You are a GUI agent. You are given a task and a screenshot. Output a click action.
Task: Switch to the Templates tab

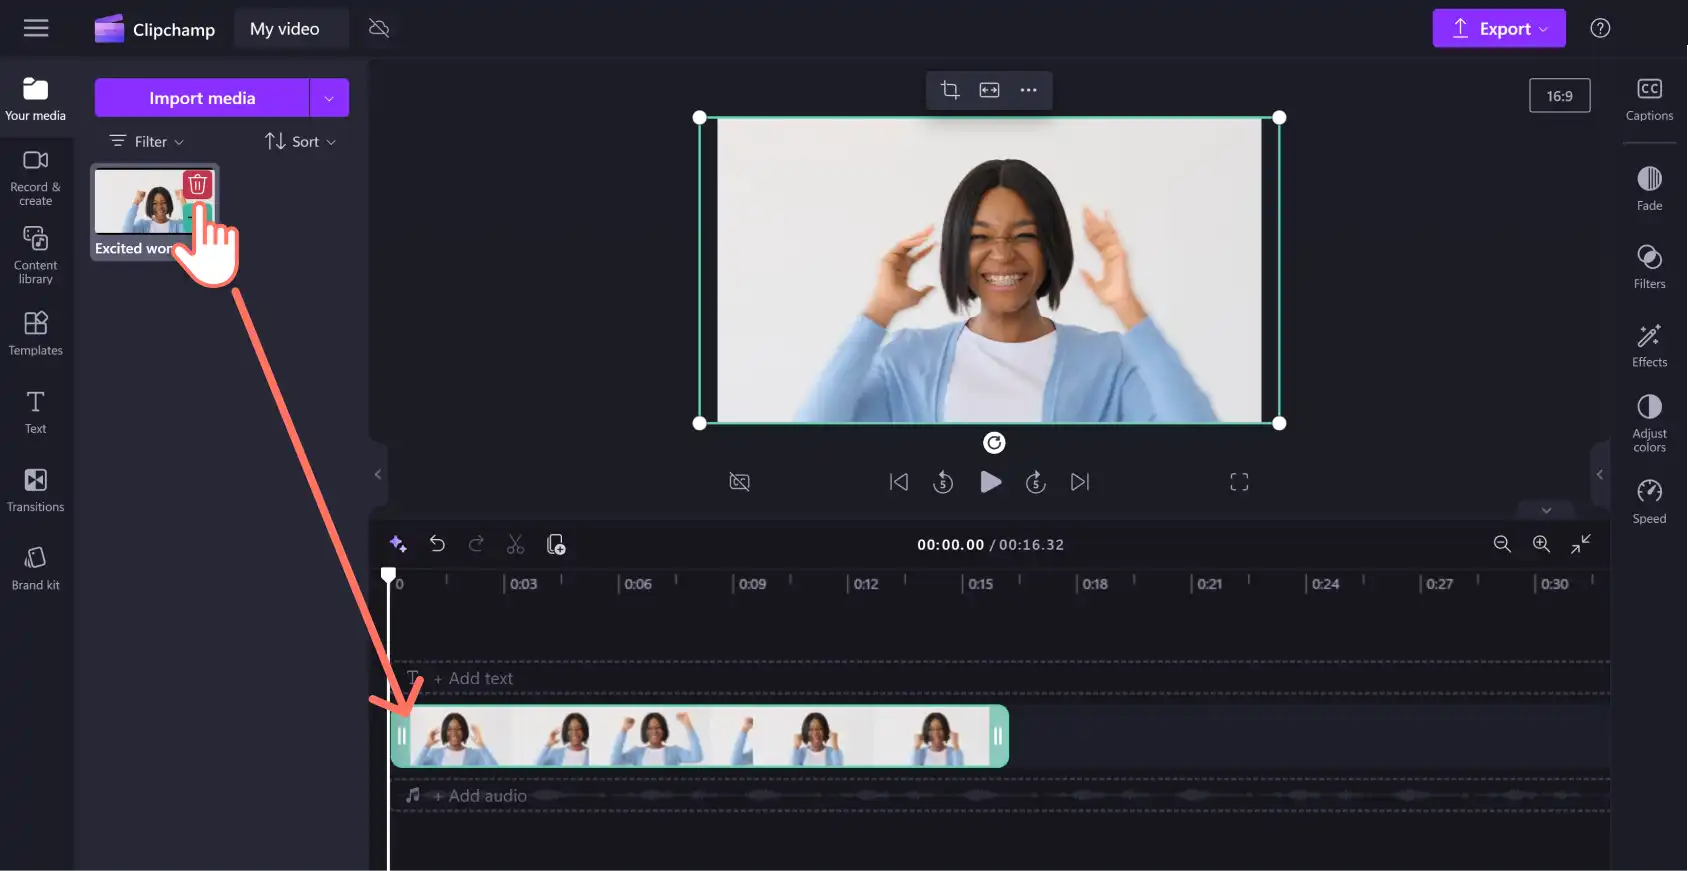[x=36, y=334]
